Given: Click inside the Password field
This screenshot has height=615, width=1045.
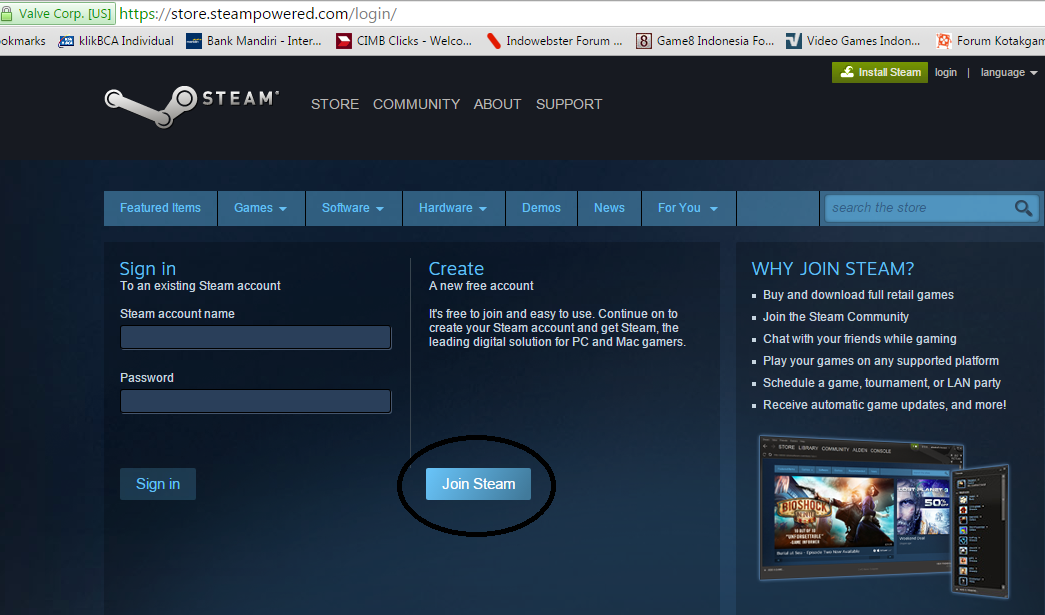Looking at the screenshot, I should [x=255, y=401].
